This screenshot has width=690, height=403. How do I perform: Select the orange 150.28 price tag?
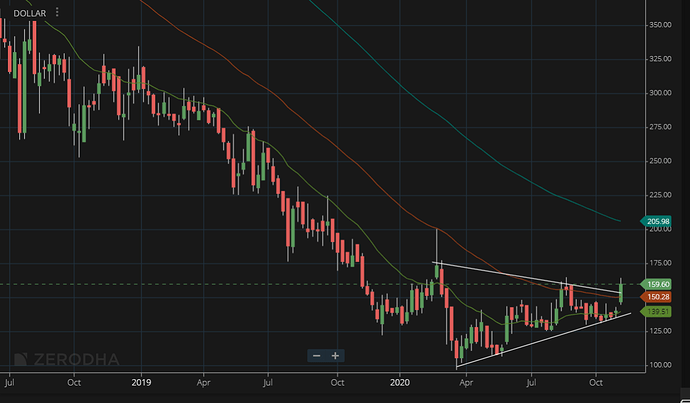tap(658, 297)
